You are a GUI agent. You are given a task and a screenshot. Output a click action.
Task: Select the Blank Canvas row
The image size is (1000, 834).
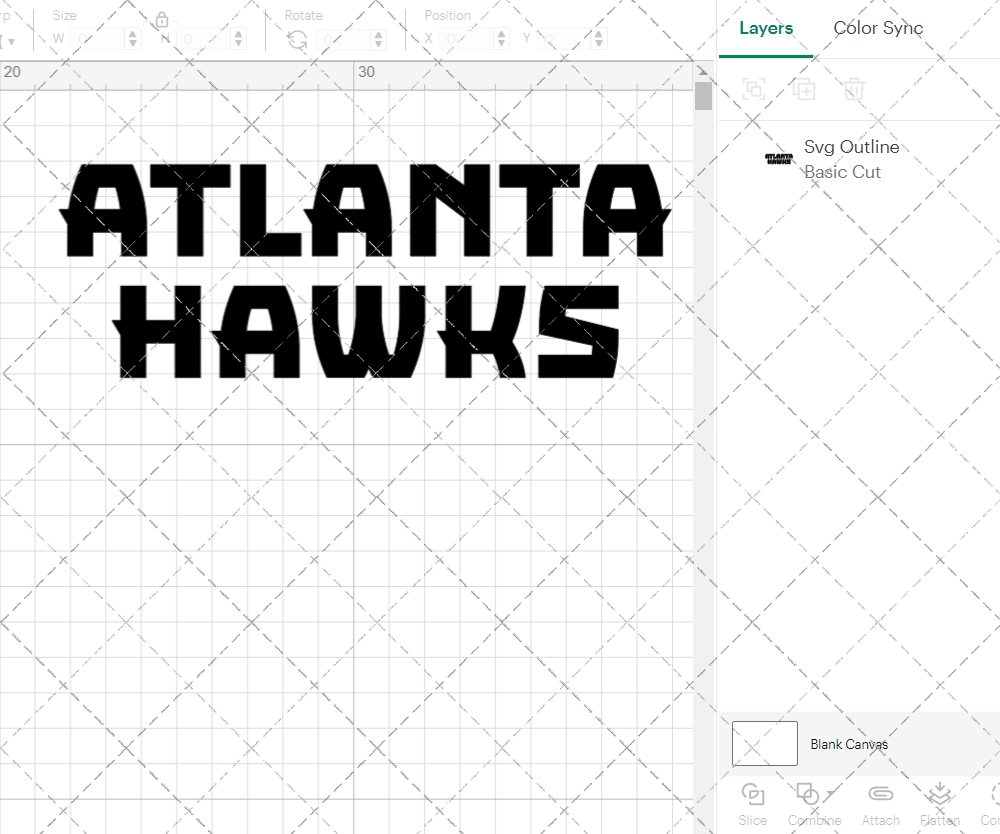tap(859, 743)
